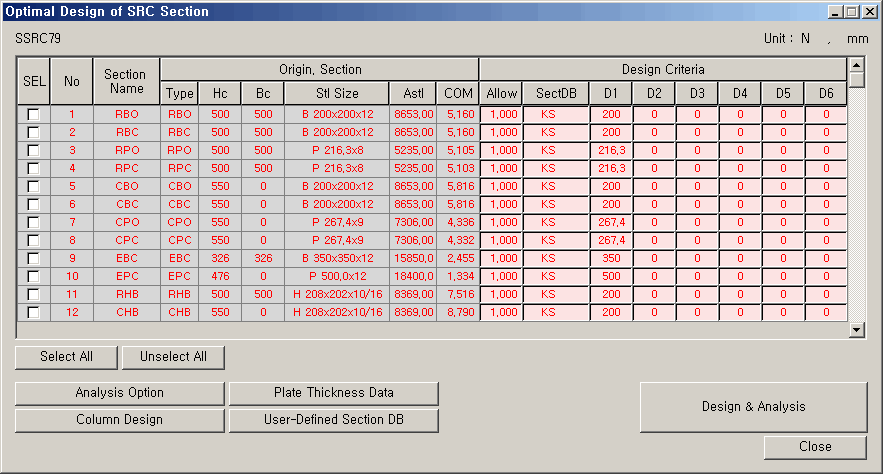
Task: Tick the checkbox for row 5 CBO
Action: [33, 187]
